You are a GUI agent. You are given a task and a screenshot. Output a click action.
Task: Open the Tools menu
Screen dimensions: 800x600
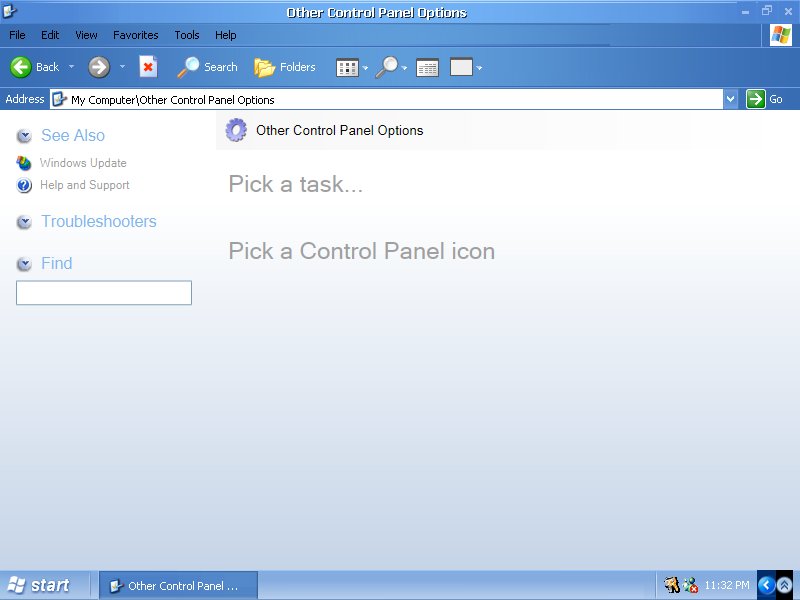tap(187, 35)
